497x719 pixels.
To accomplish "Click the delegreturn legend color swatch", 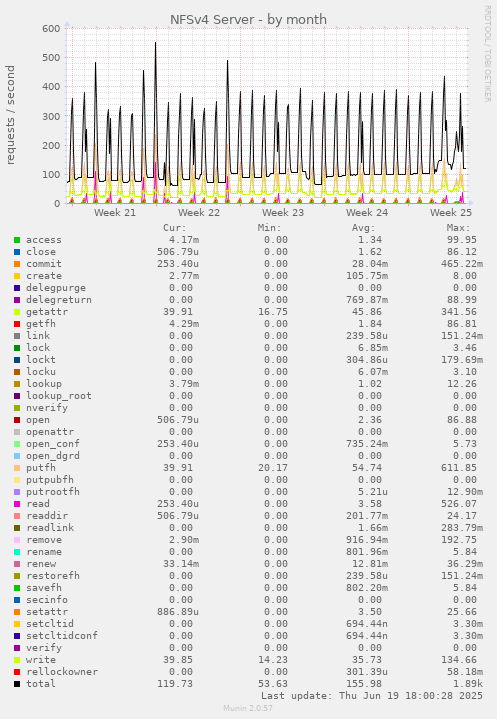I will [x=17, y=300].
